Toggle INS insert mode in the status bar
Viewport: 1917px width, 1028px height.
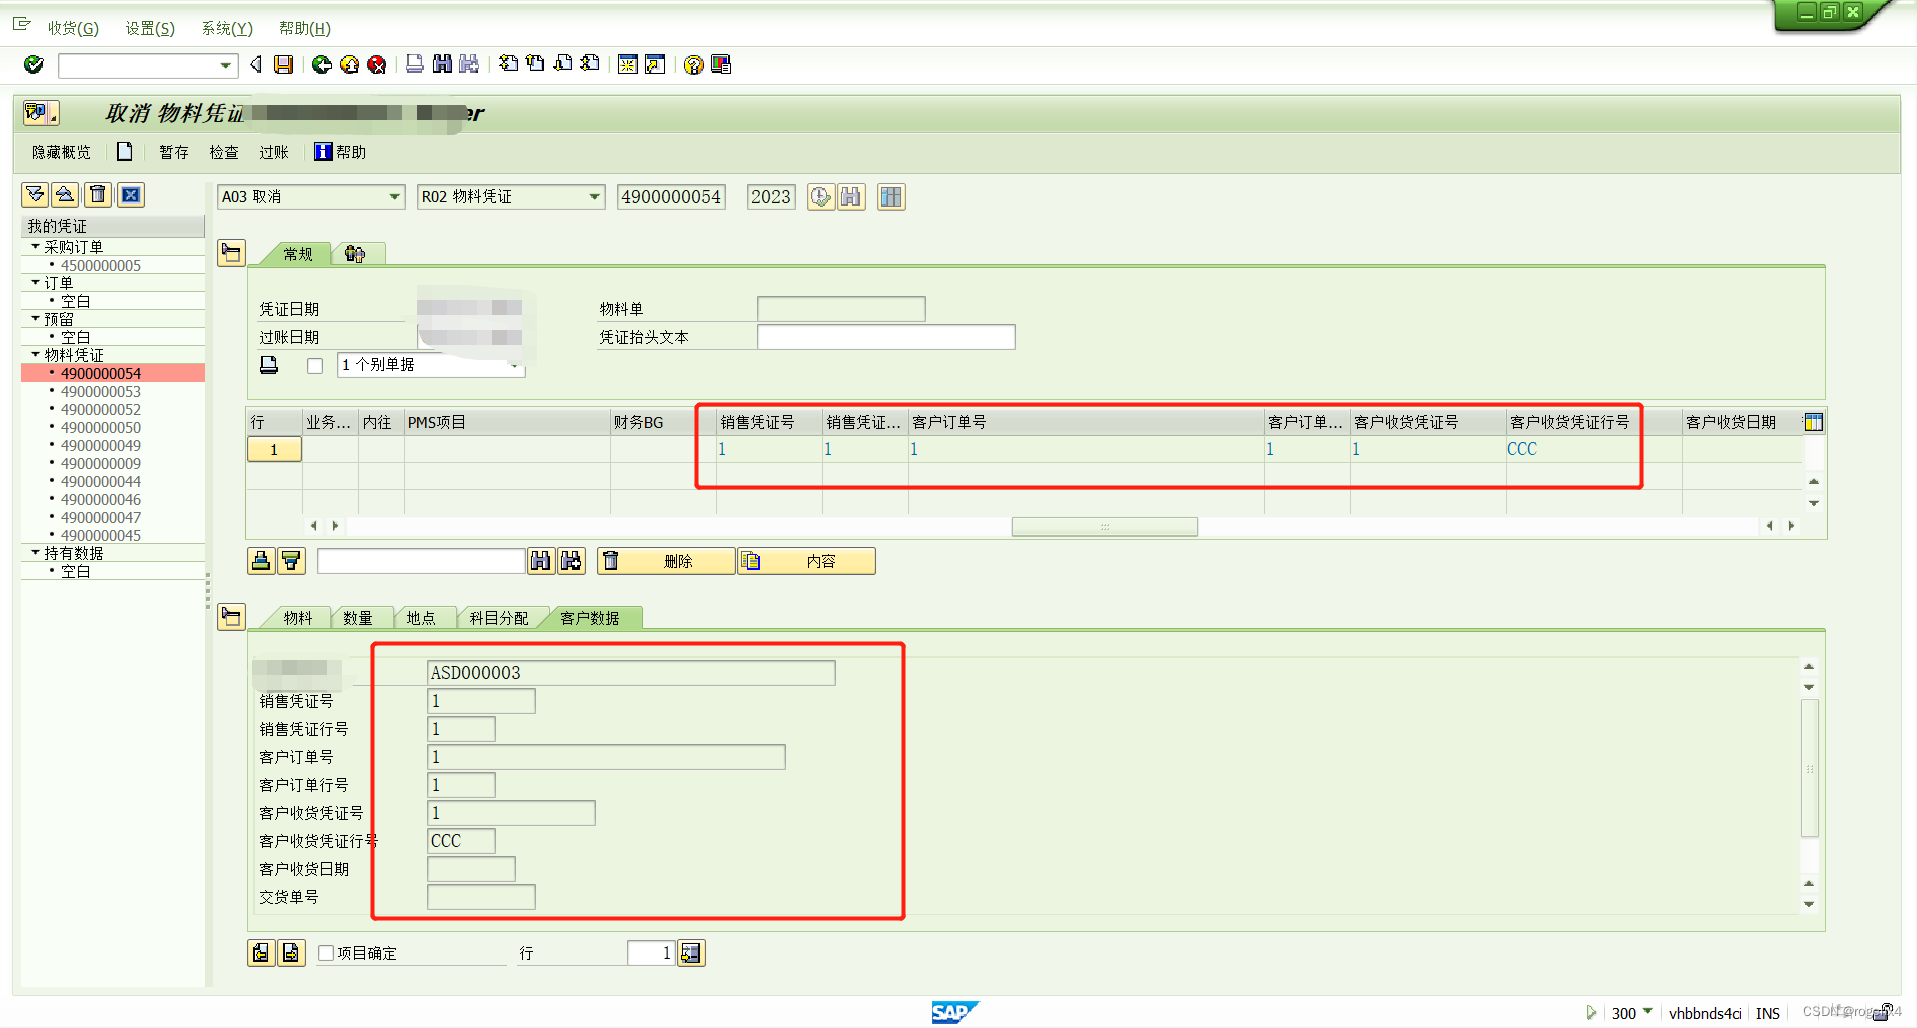click(1767, 1012)
